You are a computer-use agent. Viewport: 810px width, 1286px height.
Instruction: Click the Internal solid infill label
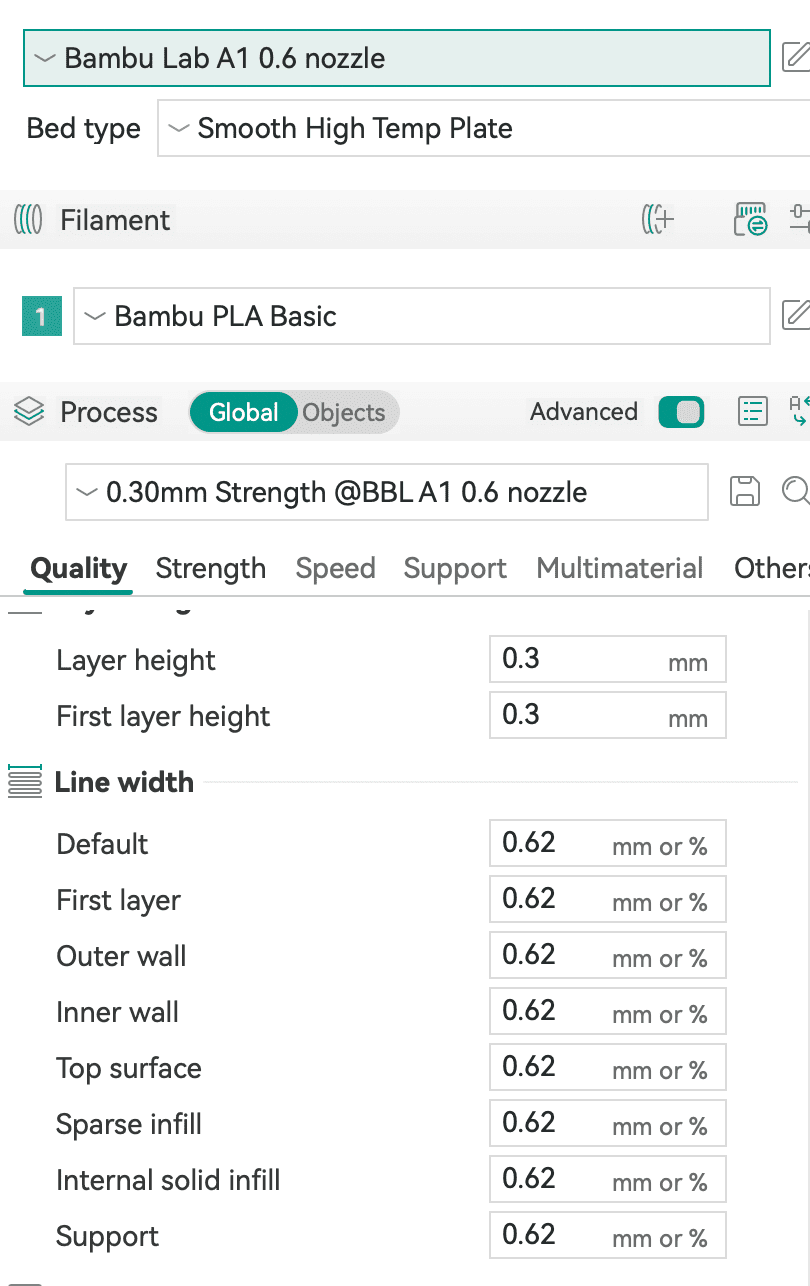point(168,1181)
